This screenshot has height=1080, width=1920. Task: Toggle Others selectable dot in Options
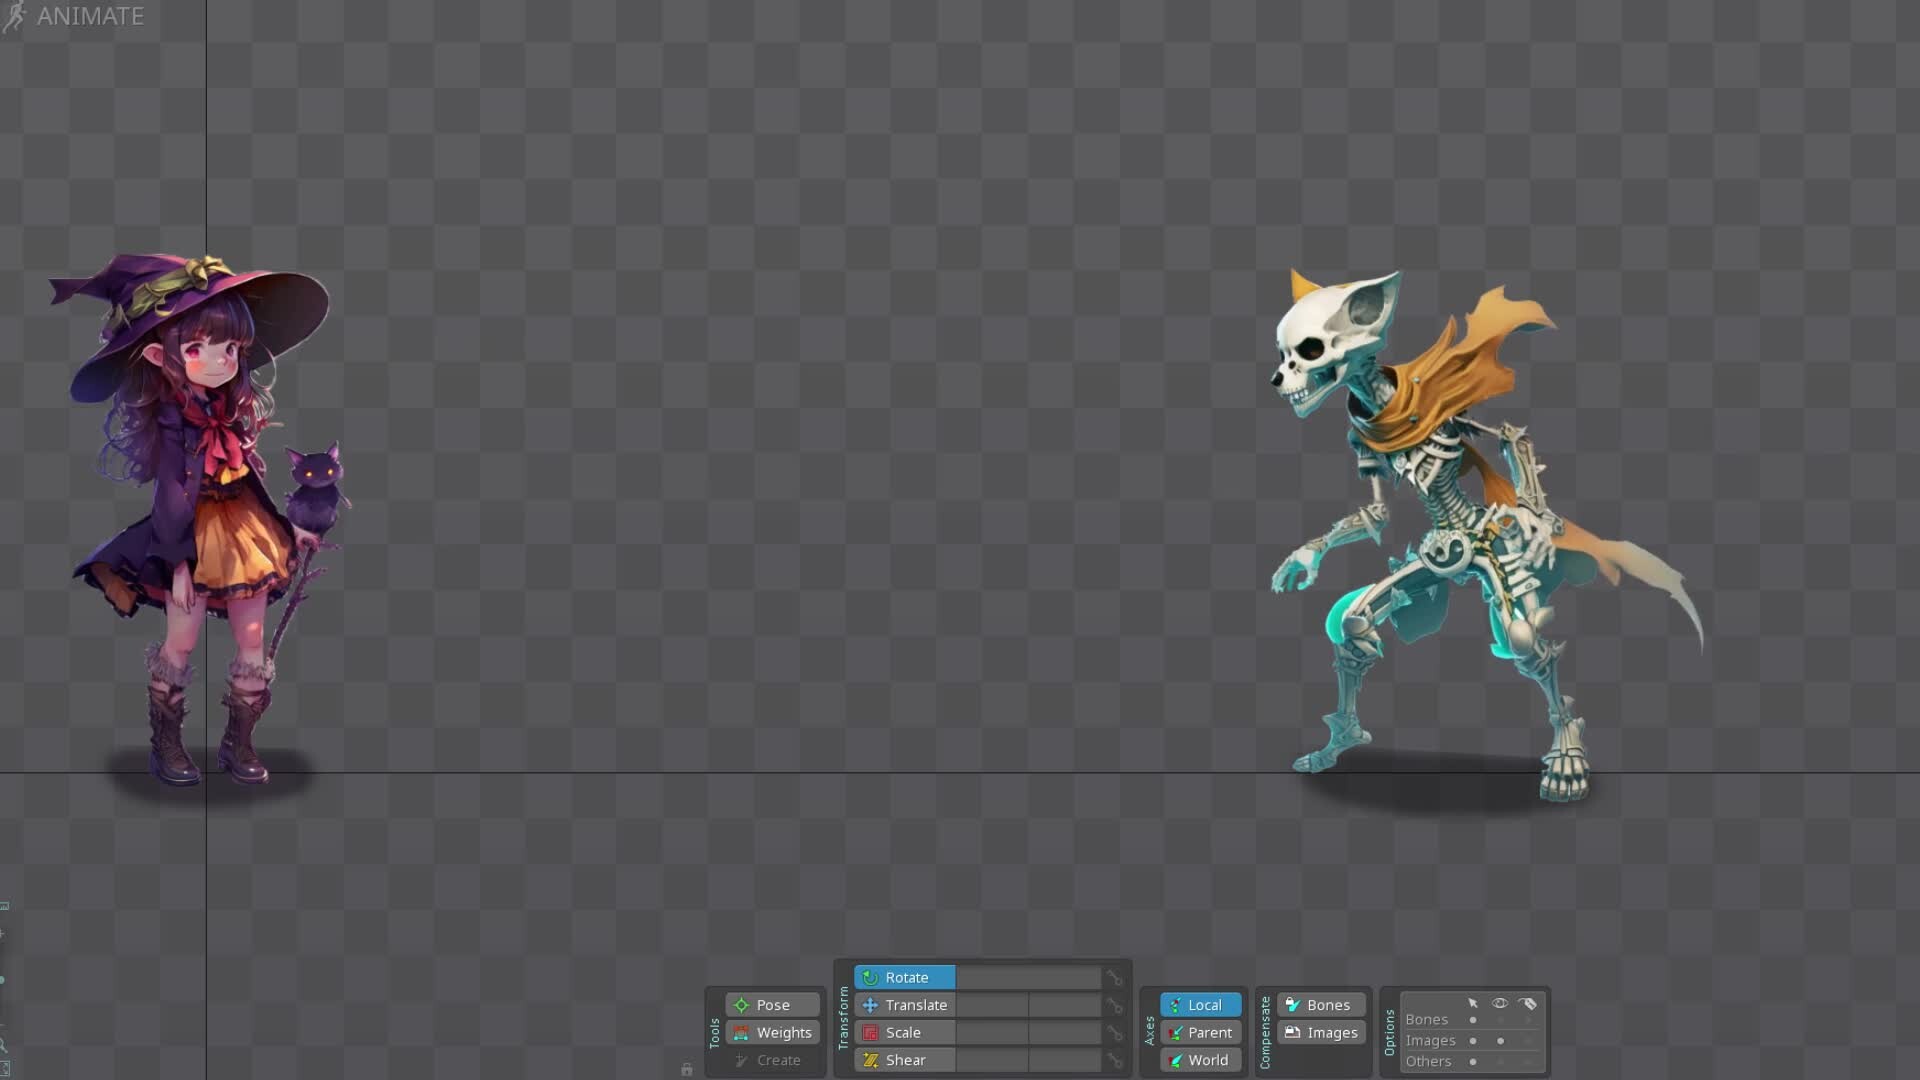[1473, 1062]
